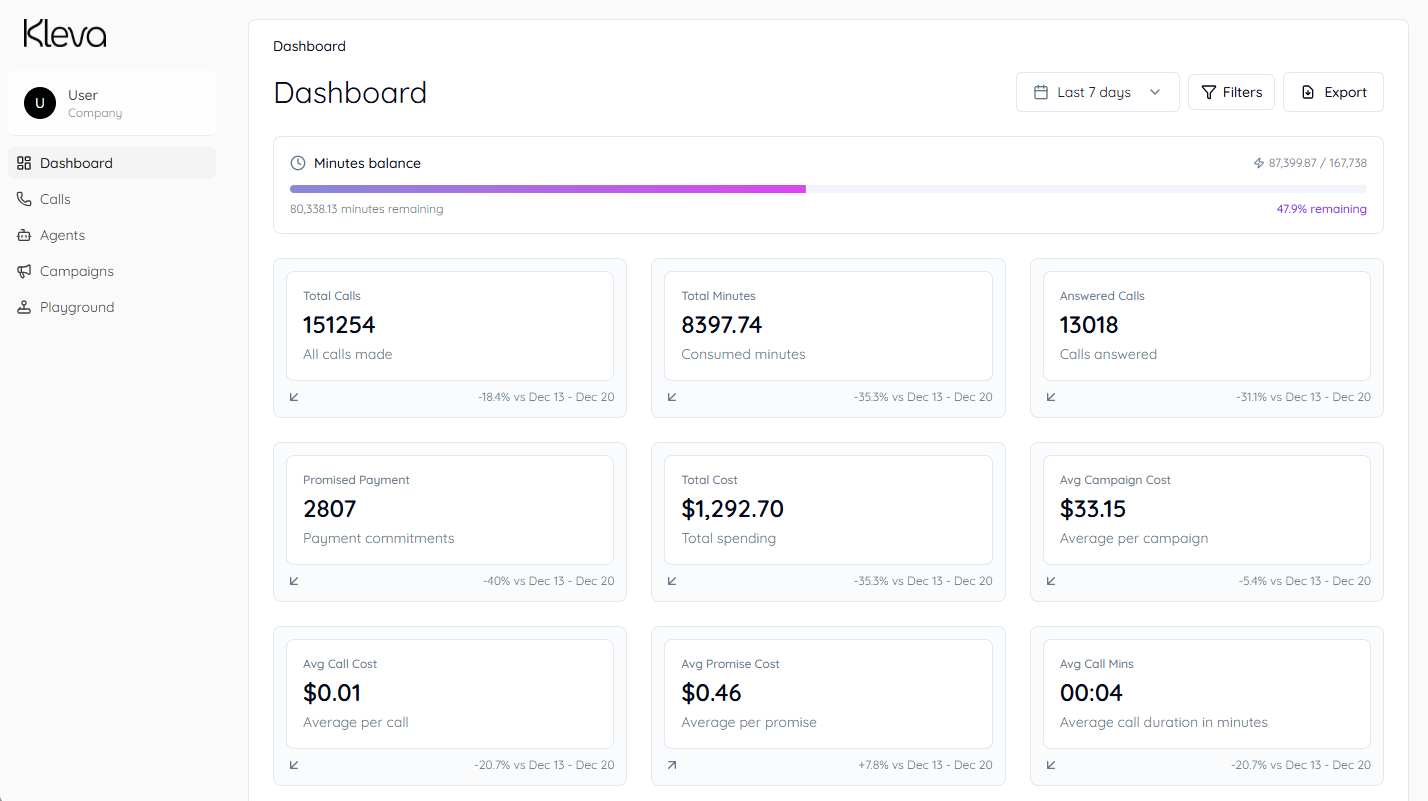Click the Agents robot icon

coord(24,235)
